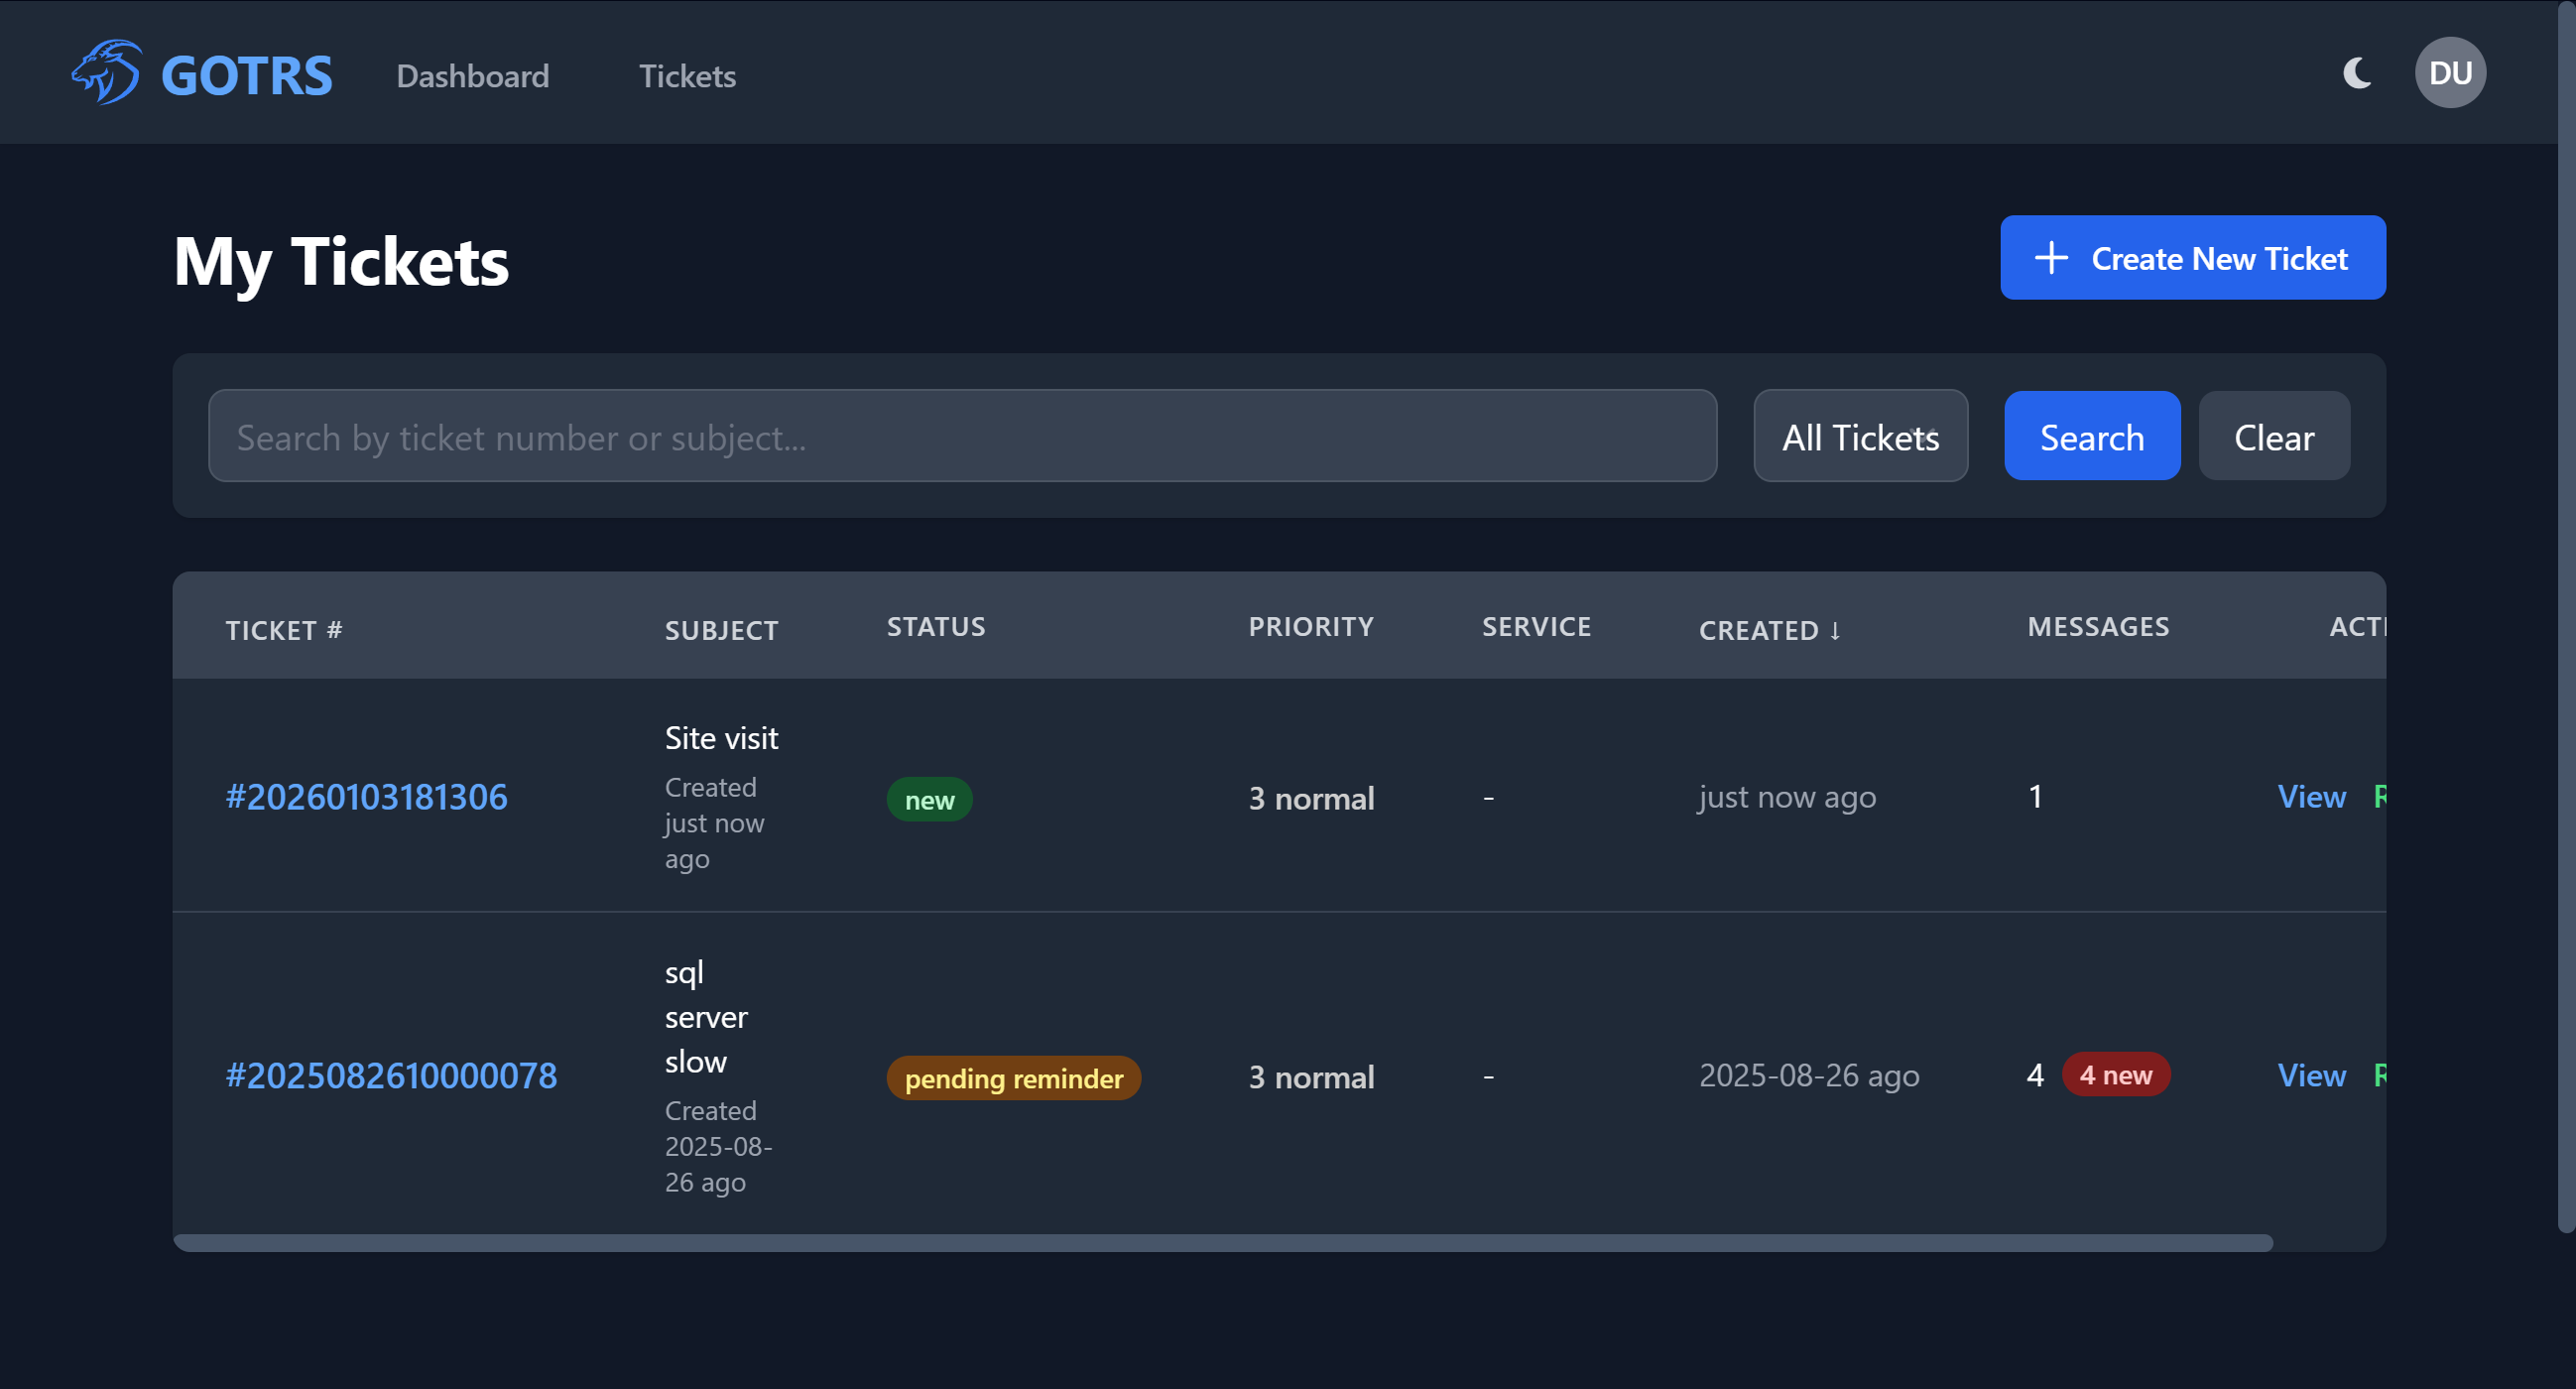Viewport: 2576px width, 1389px height.
Task: Click the 'pending reminder' status badge
Action: tap(1013, 1078)
